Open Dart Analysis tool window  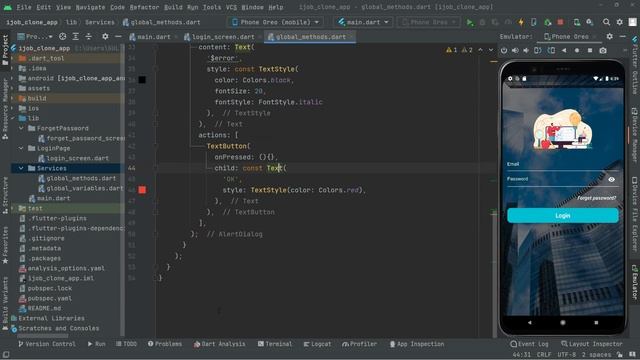pyautogui.click(x=220, y=344)
